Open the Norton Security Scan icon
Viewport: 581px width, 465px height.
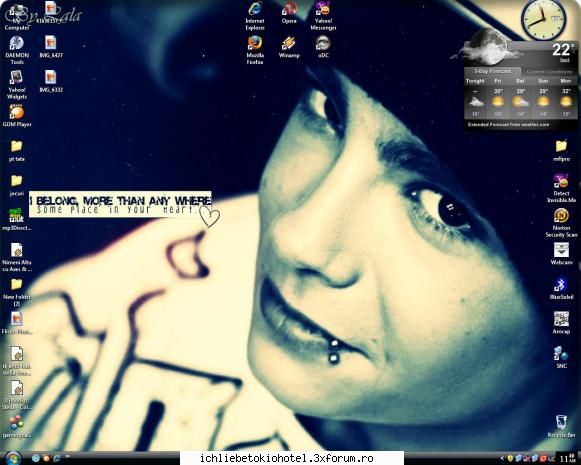(x=561, y=223)
